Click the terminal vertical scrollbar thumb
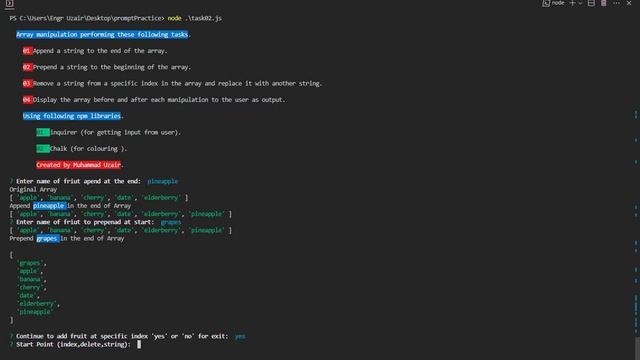Viewport: 640px width, 360px height. click(x=637, y=348)
